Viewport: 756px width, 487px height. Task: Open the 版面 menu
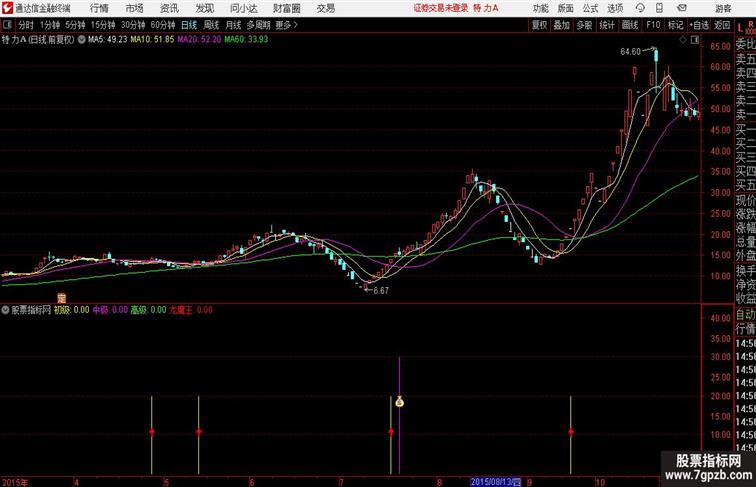(566, 8)
